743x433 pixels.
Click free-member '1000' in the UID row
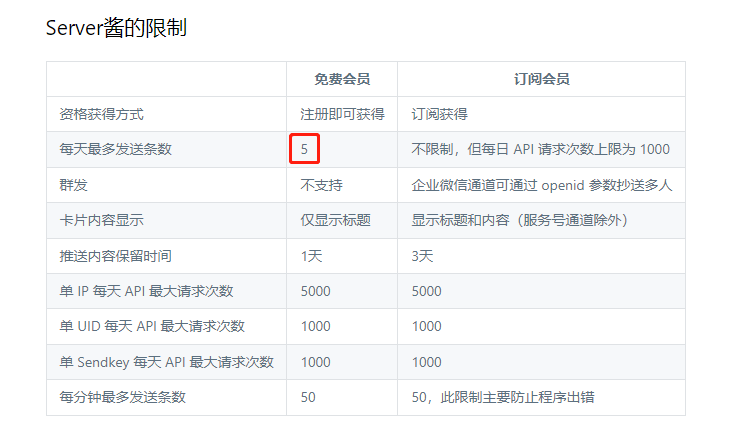click(x=316, y=326)
